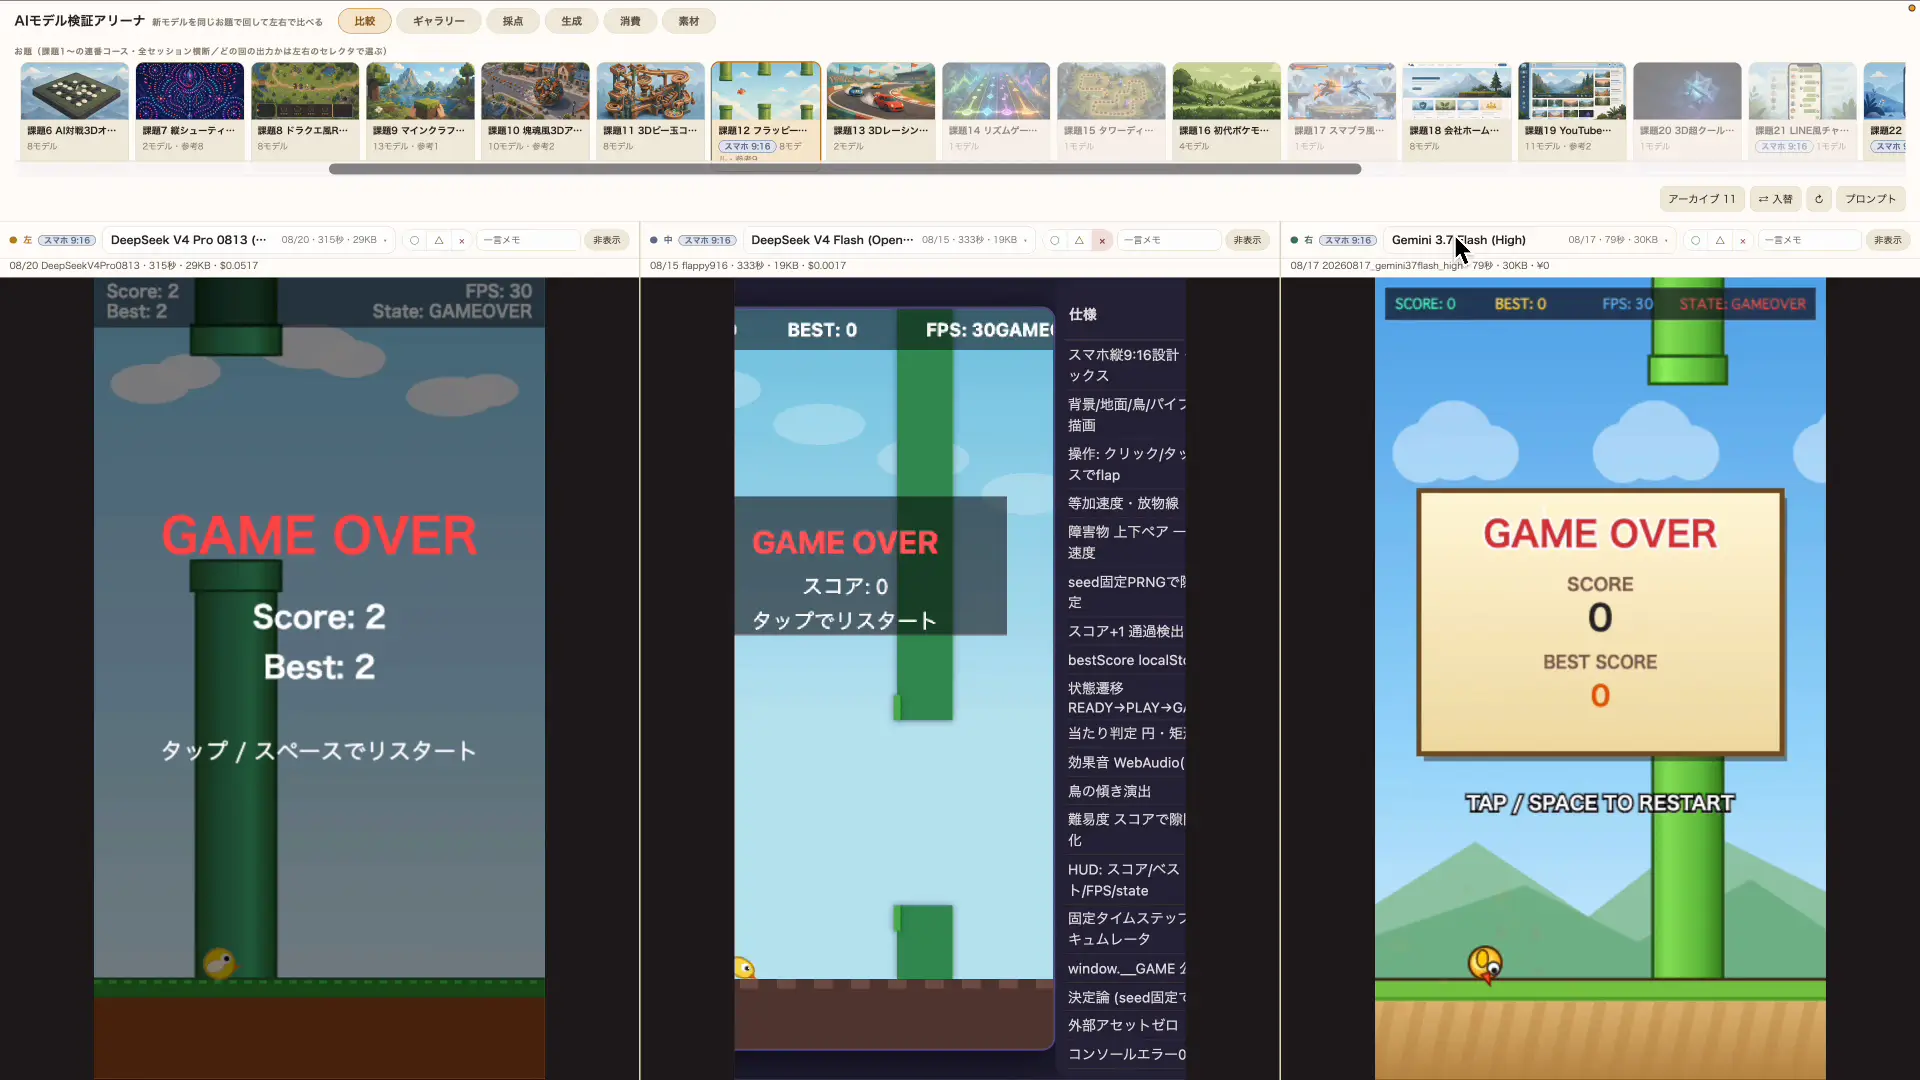Select the 課題11 3Dビー玉 thumbnail

coord(651,110)
